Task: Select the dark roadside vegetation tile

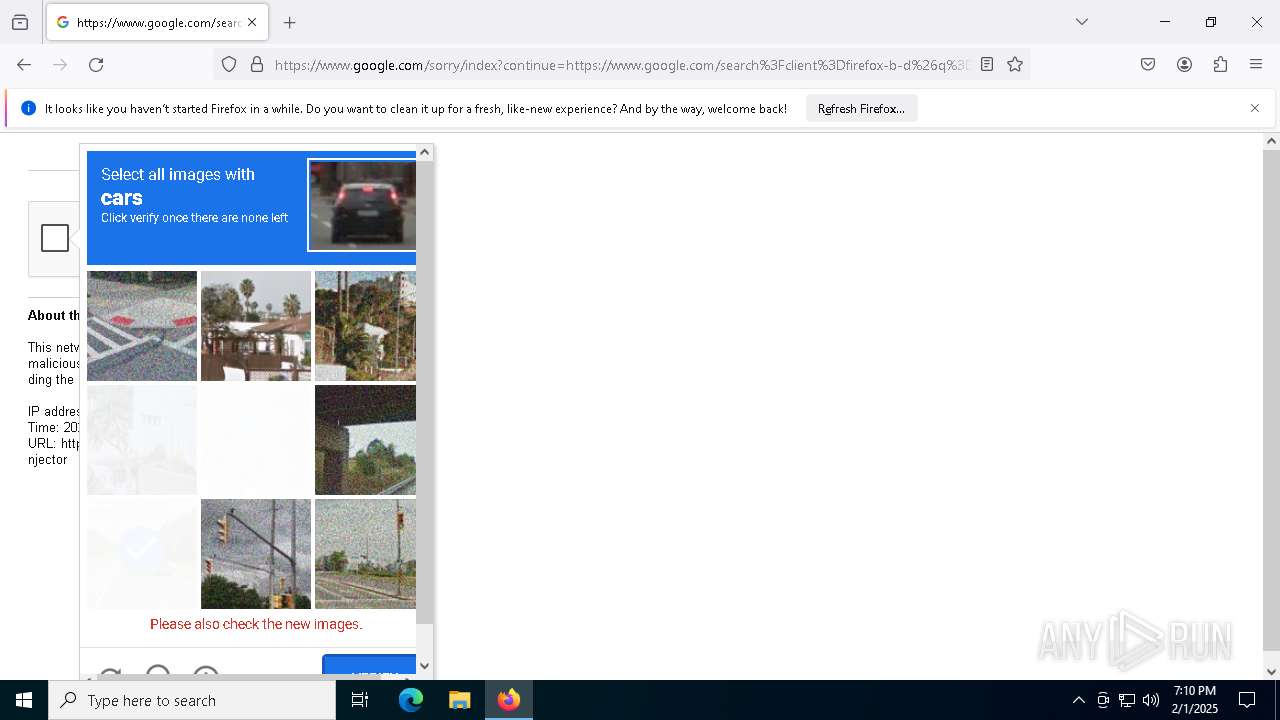Action: [x=365, y=440]
